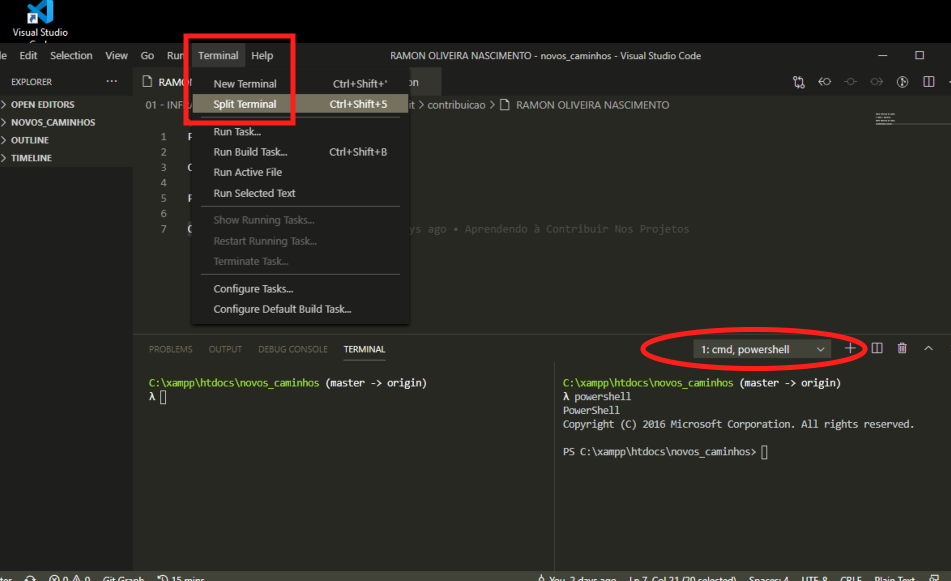The image size is (951, 581).
Task: Click CRLF line ending indicator
Action: (x=850, y=577)
